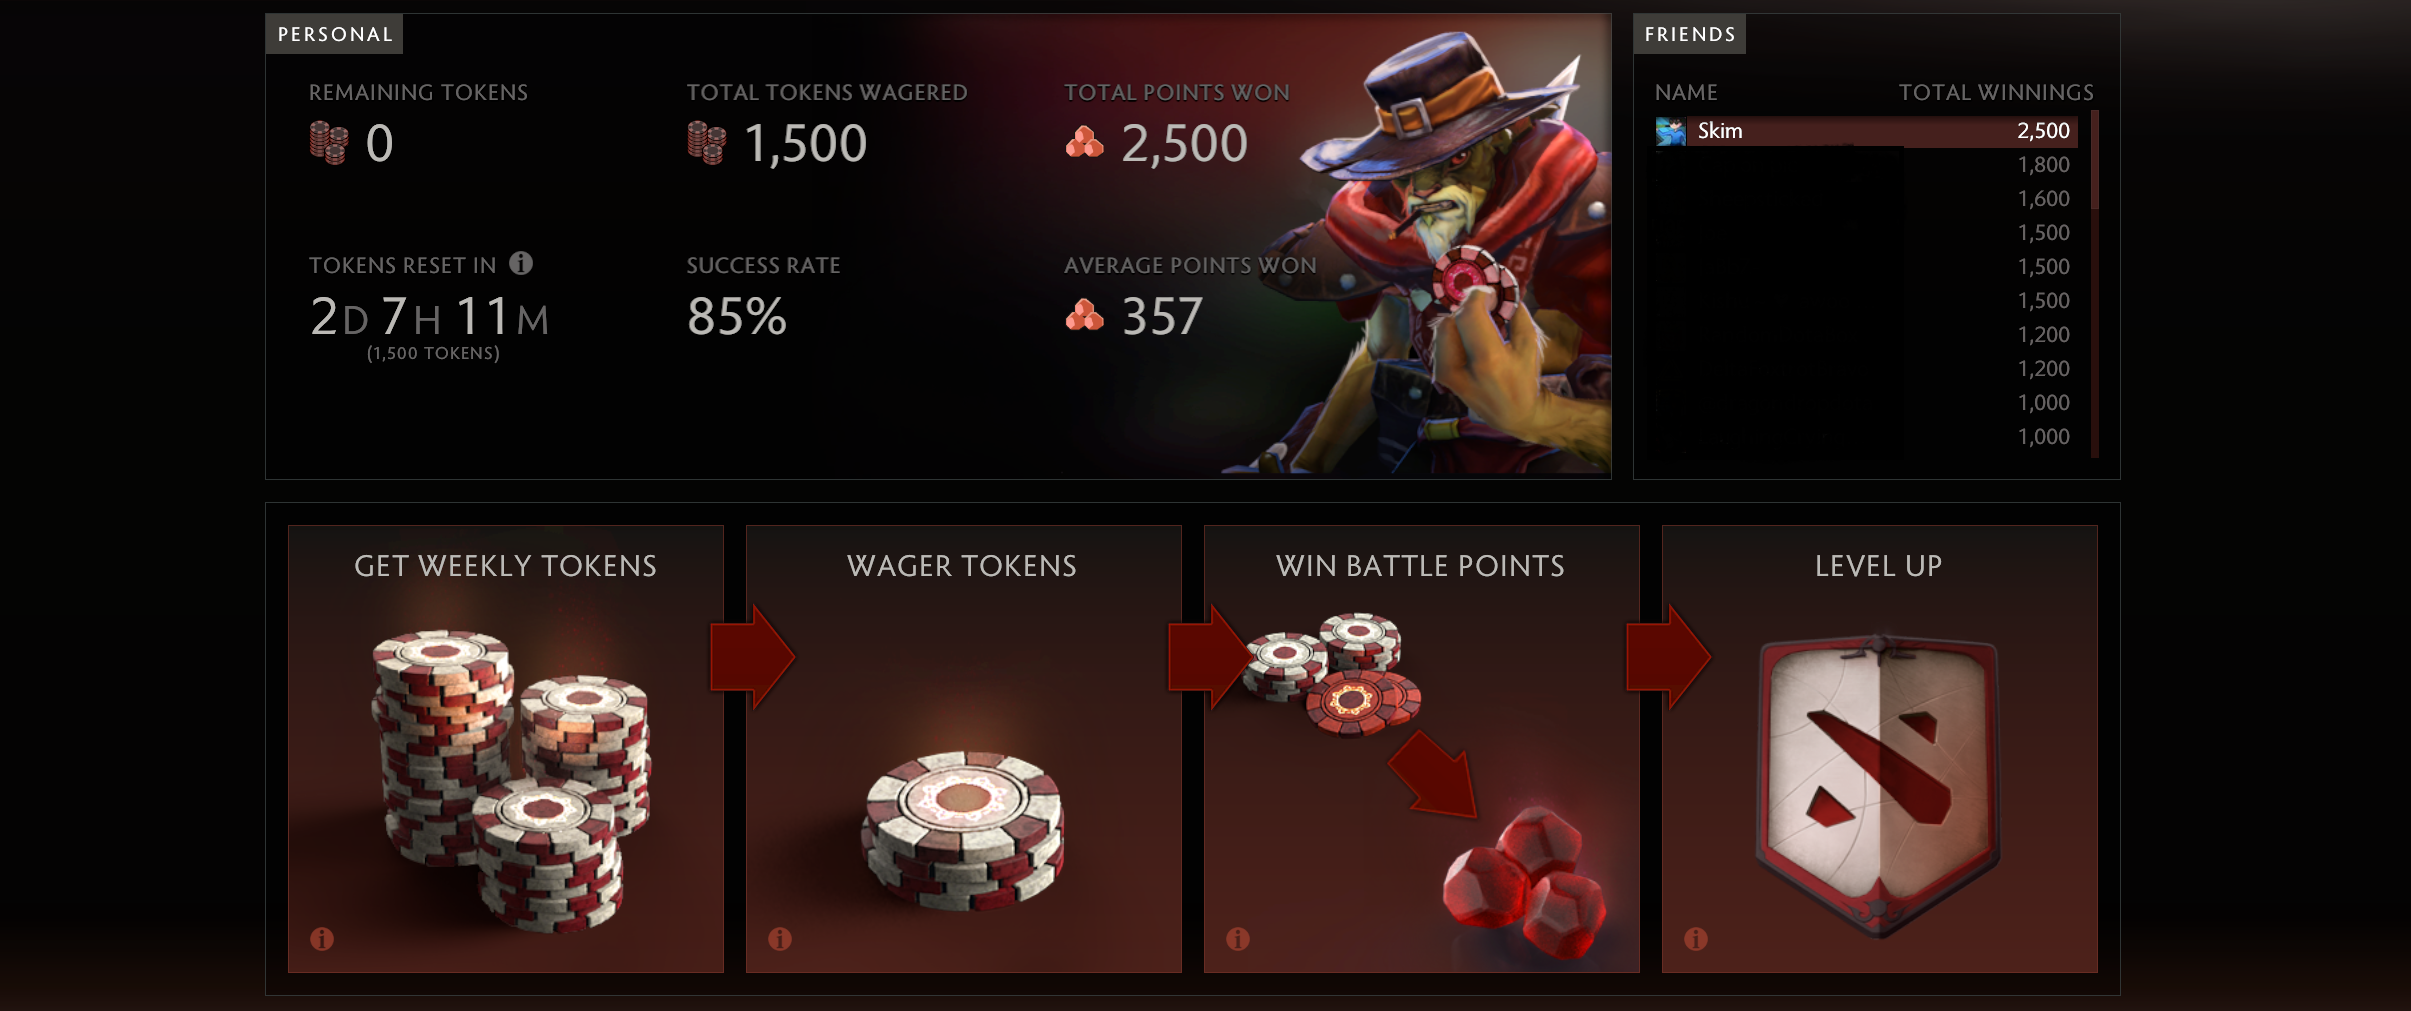
Task: Sort friends by Name column header
Action: coord(1686,92)
